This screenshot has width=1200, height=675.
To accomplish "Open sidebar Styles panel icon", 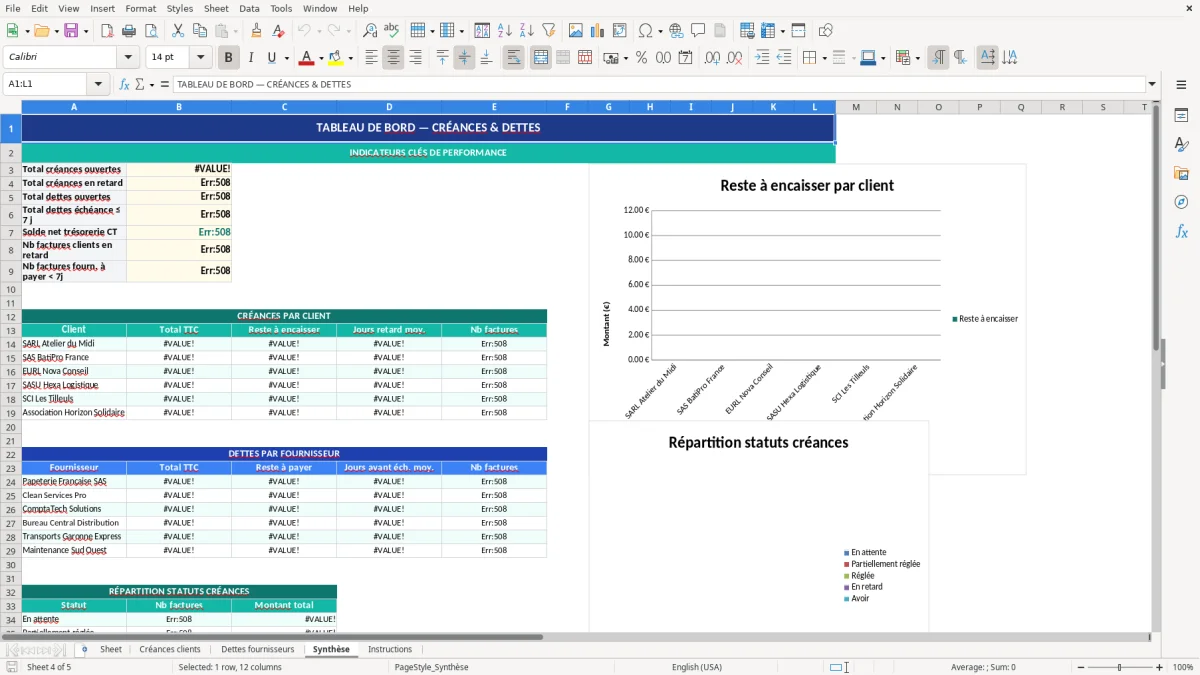I will 1181,145.
